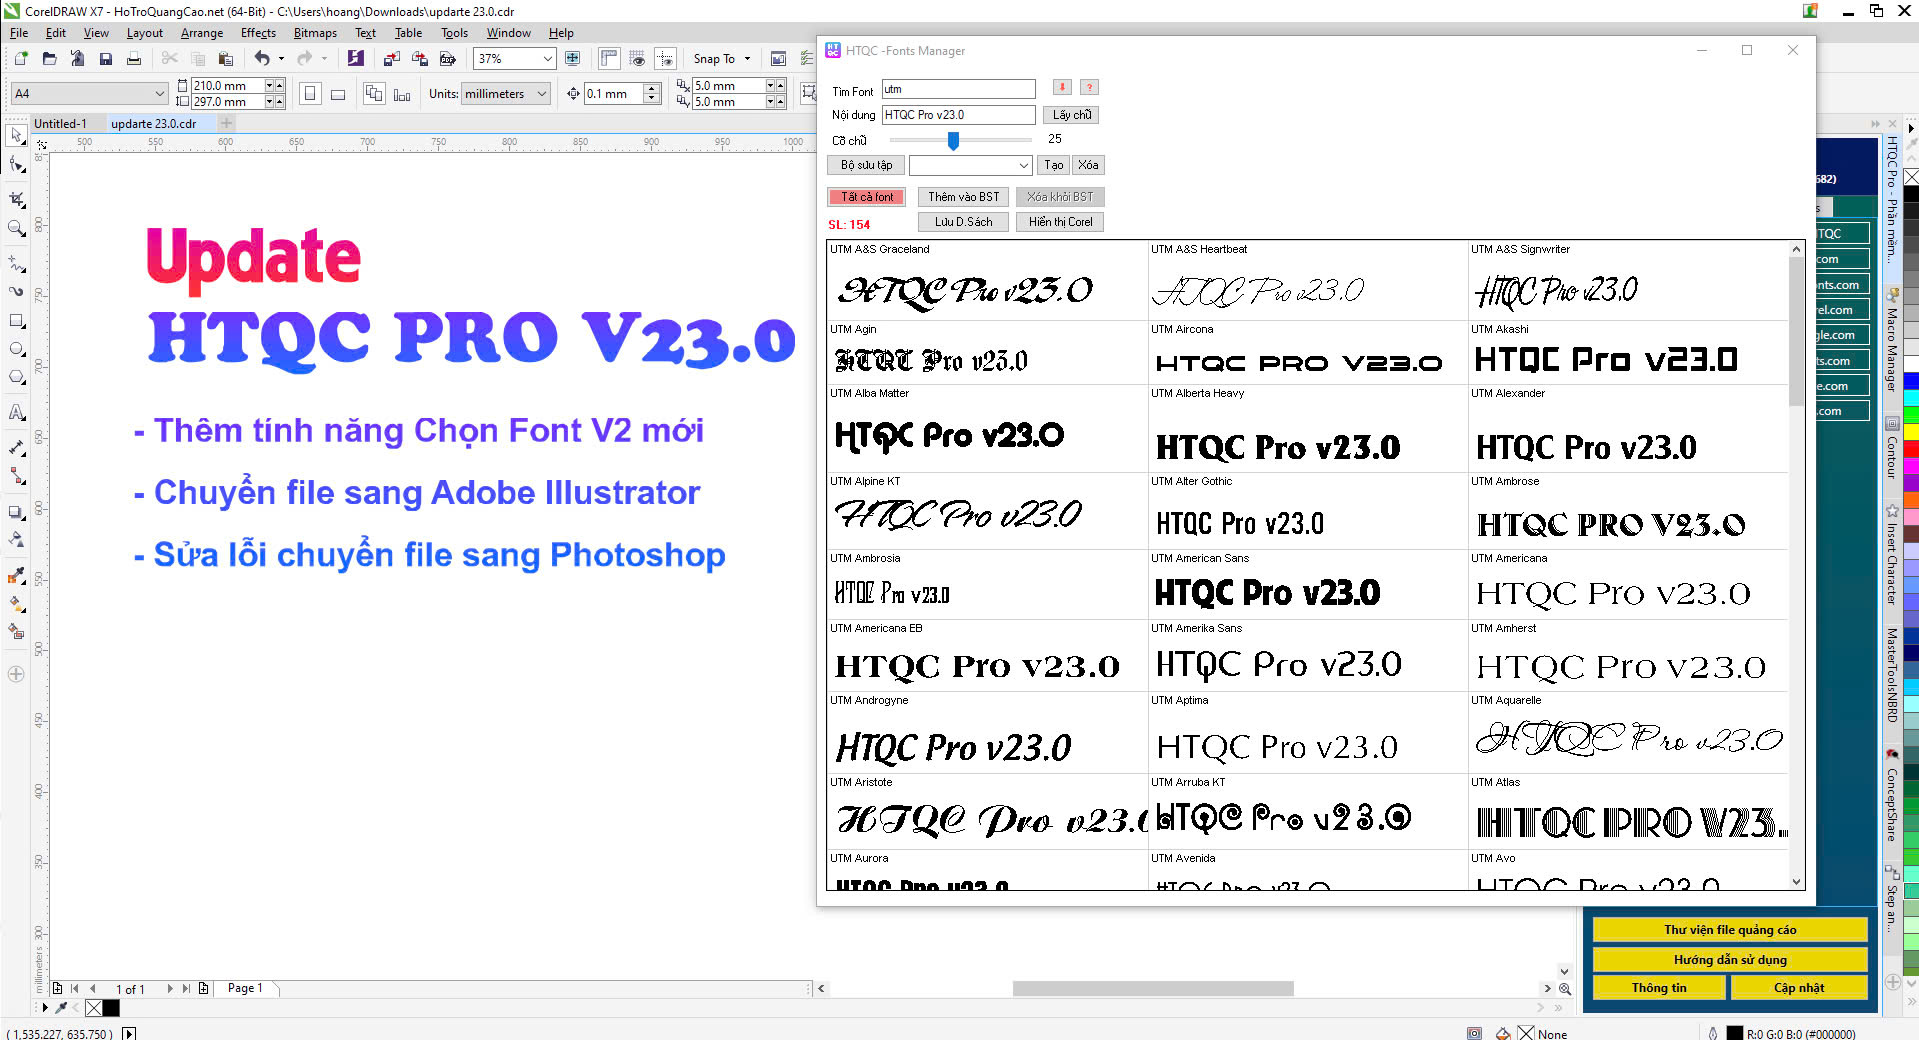The image size is (1919, 1040).
Task: Select the Parallel Dimension tool
Action: (16, 447)
